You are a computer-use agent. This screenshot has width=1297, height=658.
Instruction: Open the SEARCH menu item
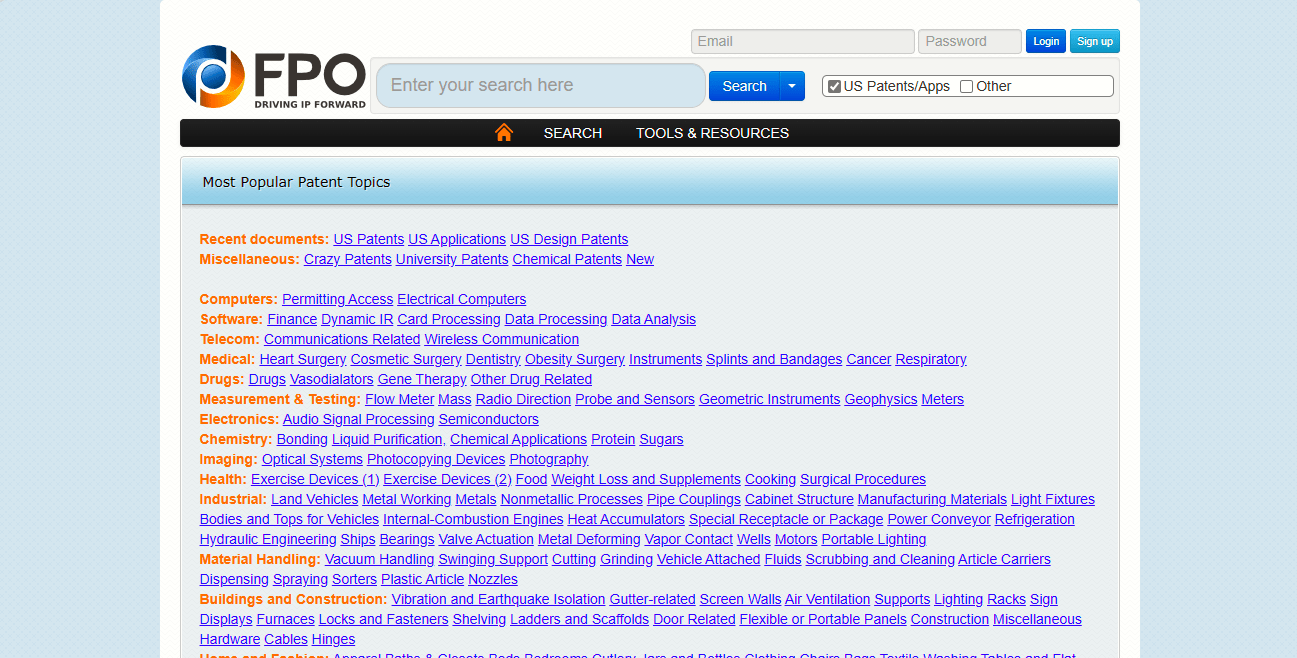coord(573,133)
